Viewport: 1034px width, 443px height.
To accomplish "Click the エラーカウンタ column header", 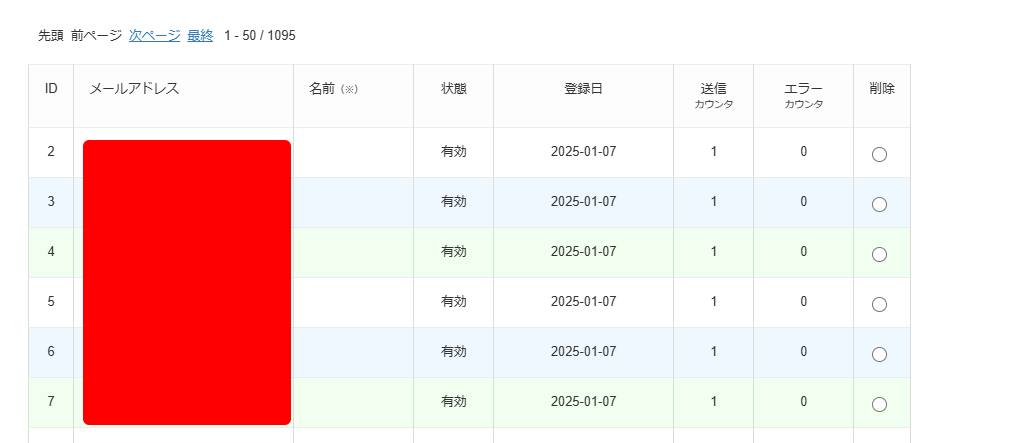I will tap(803, 95).
